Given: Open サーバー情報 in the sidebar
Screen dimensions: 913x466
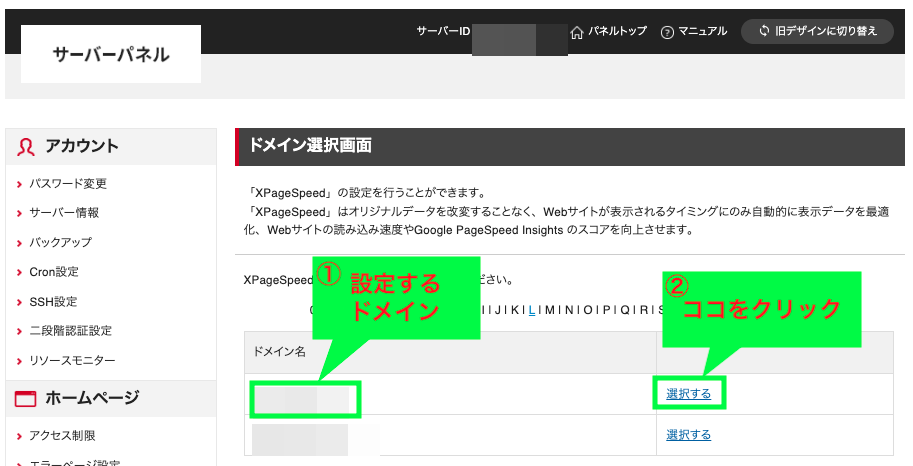Looking at the screenshot, I should [x=64, y=213].
